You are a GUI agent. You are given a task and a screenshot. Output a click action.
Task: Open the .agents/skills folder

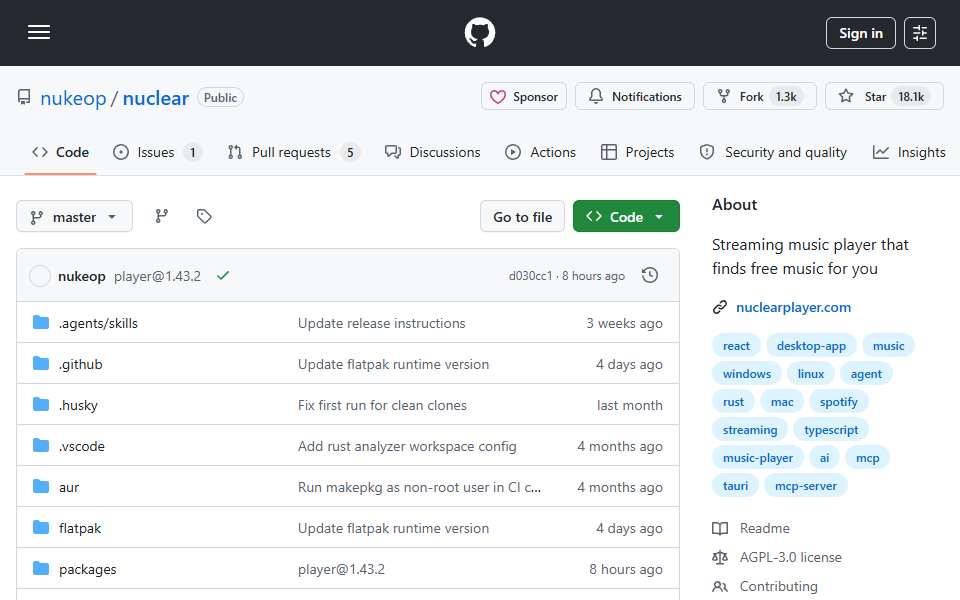[98, 323]
